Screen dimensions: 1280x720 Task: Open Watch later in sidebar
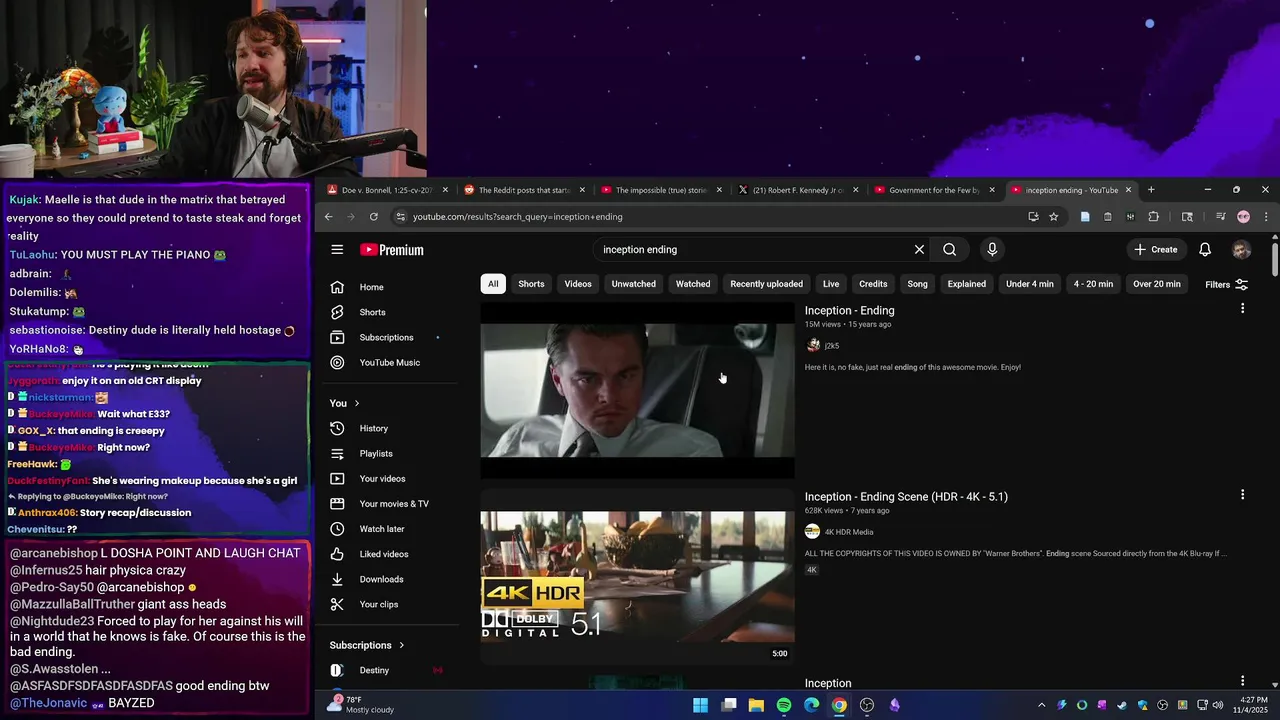388,529
